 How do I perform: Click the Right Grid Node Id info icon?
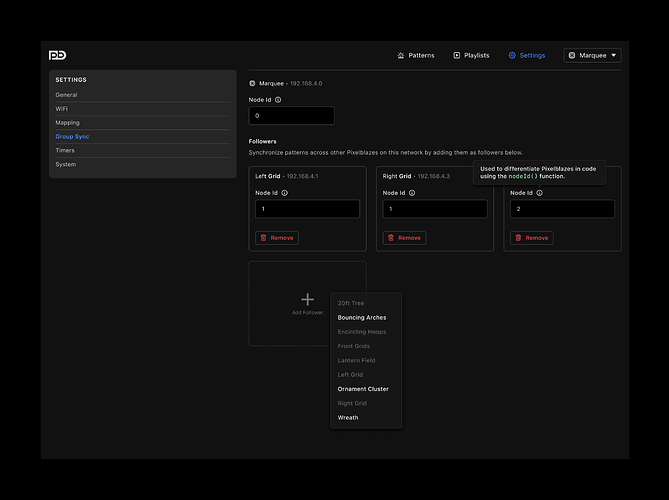coord(412,193)
